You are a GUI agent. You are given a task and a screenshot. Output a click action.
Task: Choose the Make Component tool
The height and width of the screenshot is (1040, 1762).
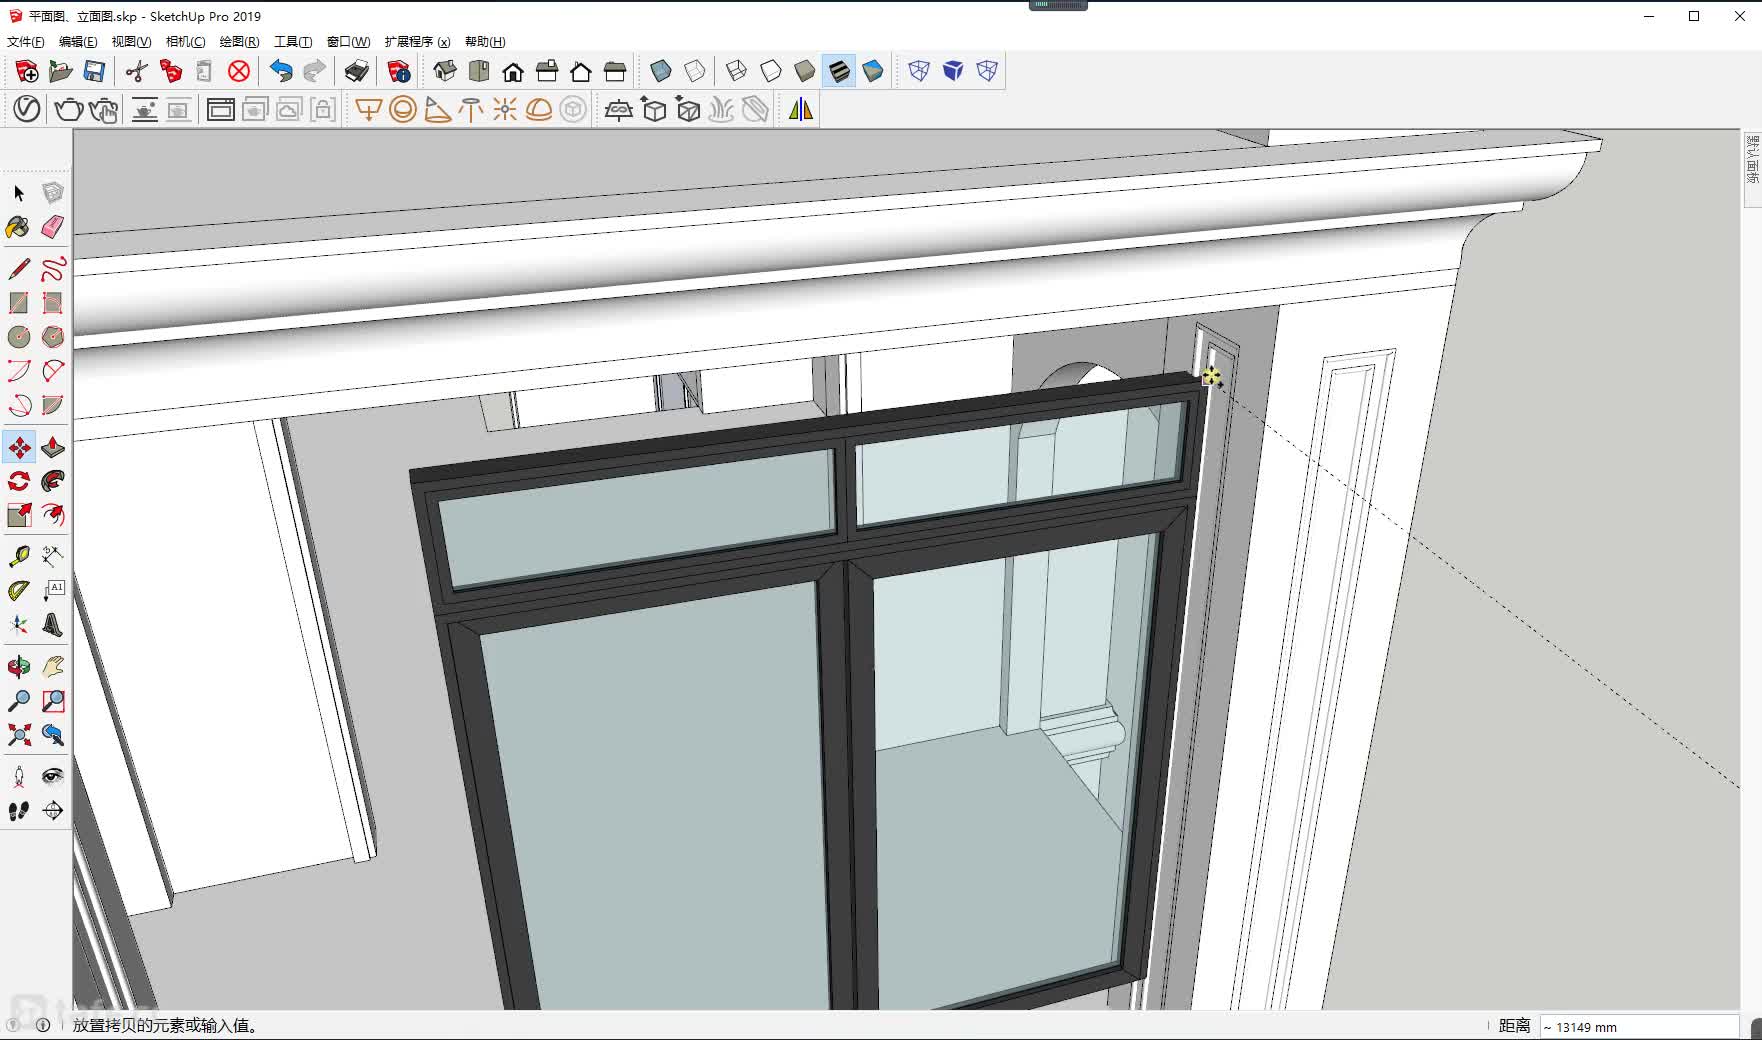[53, 193]
